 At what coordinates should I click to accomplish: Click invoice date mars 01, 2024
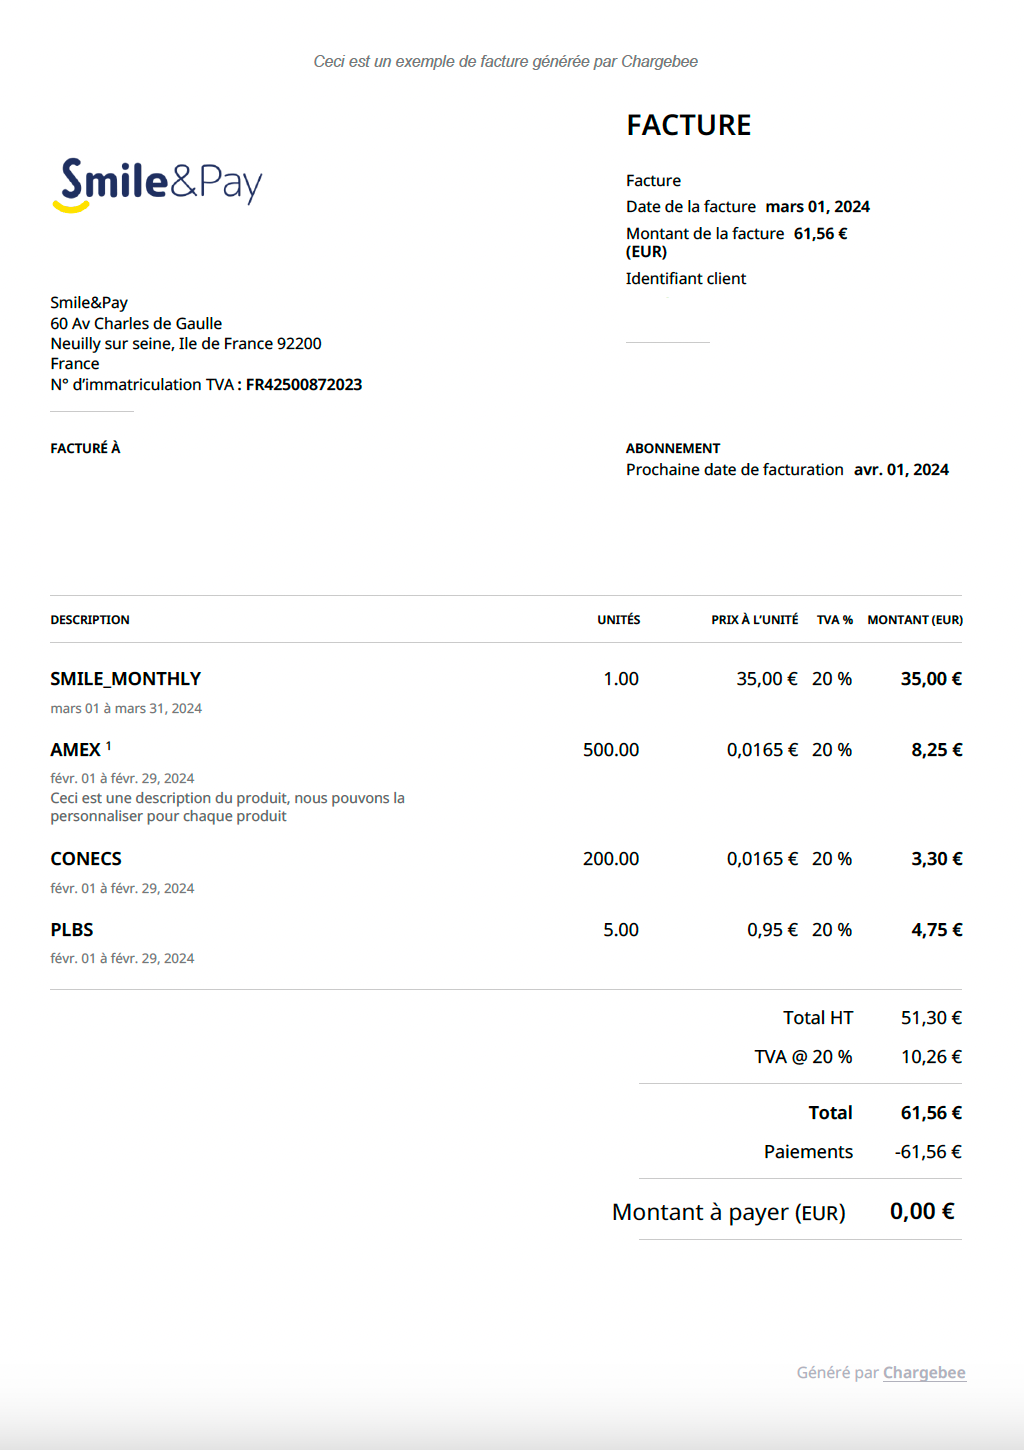click(x=817, y=207)
